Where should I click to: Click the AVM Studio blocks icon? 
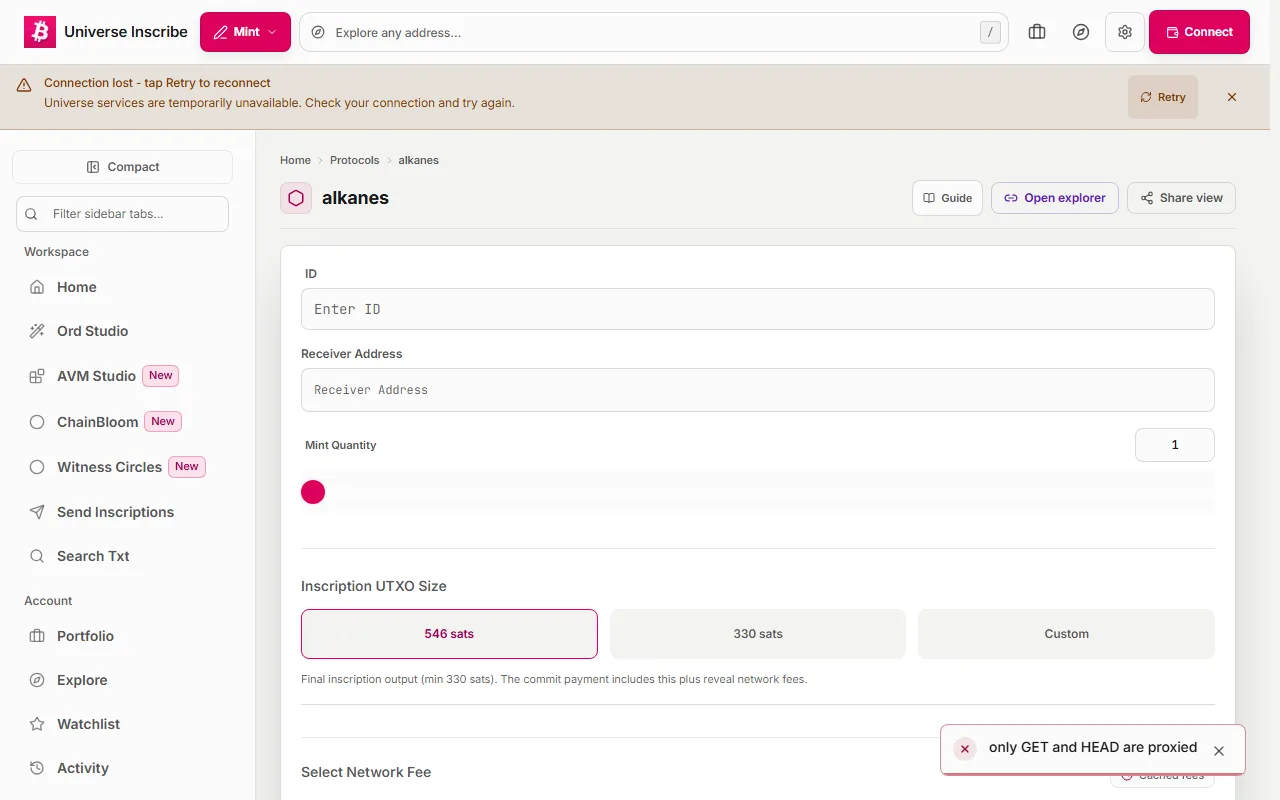[x=37, y=376]
